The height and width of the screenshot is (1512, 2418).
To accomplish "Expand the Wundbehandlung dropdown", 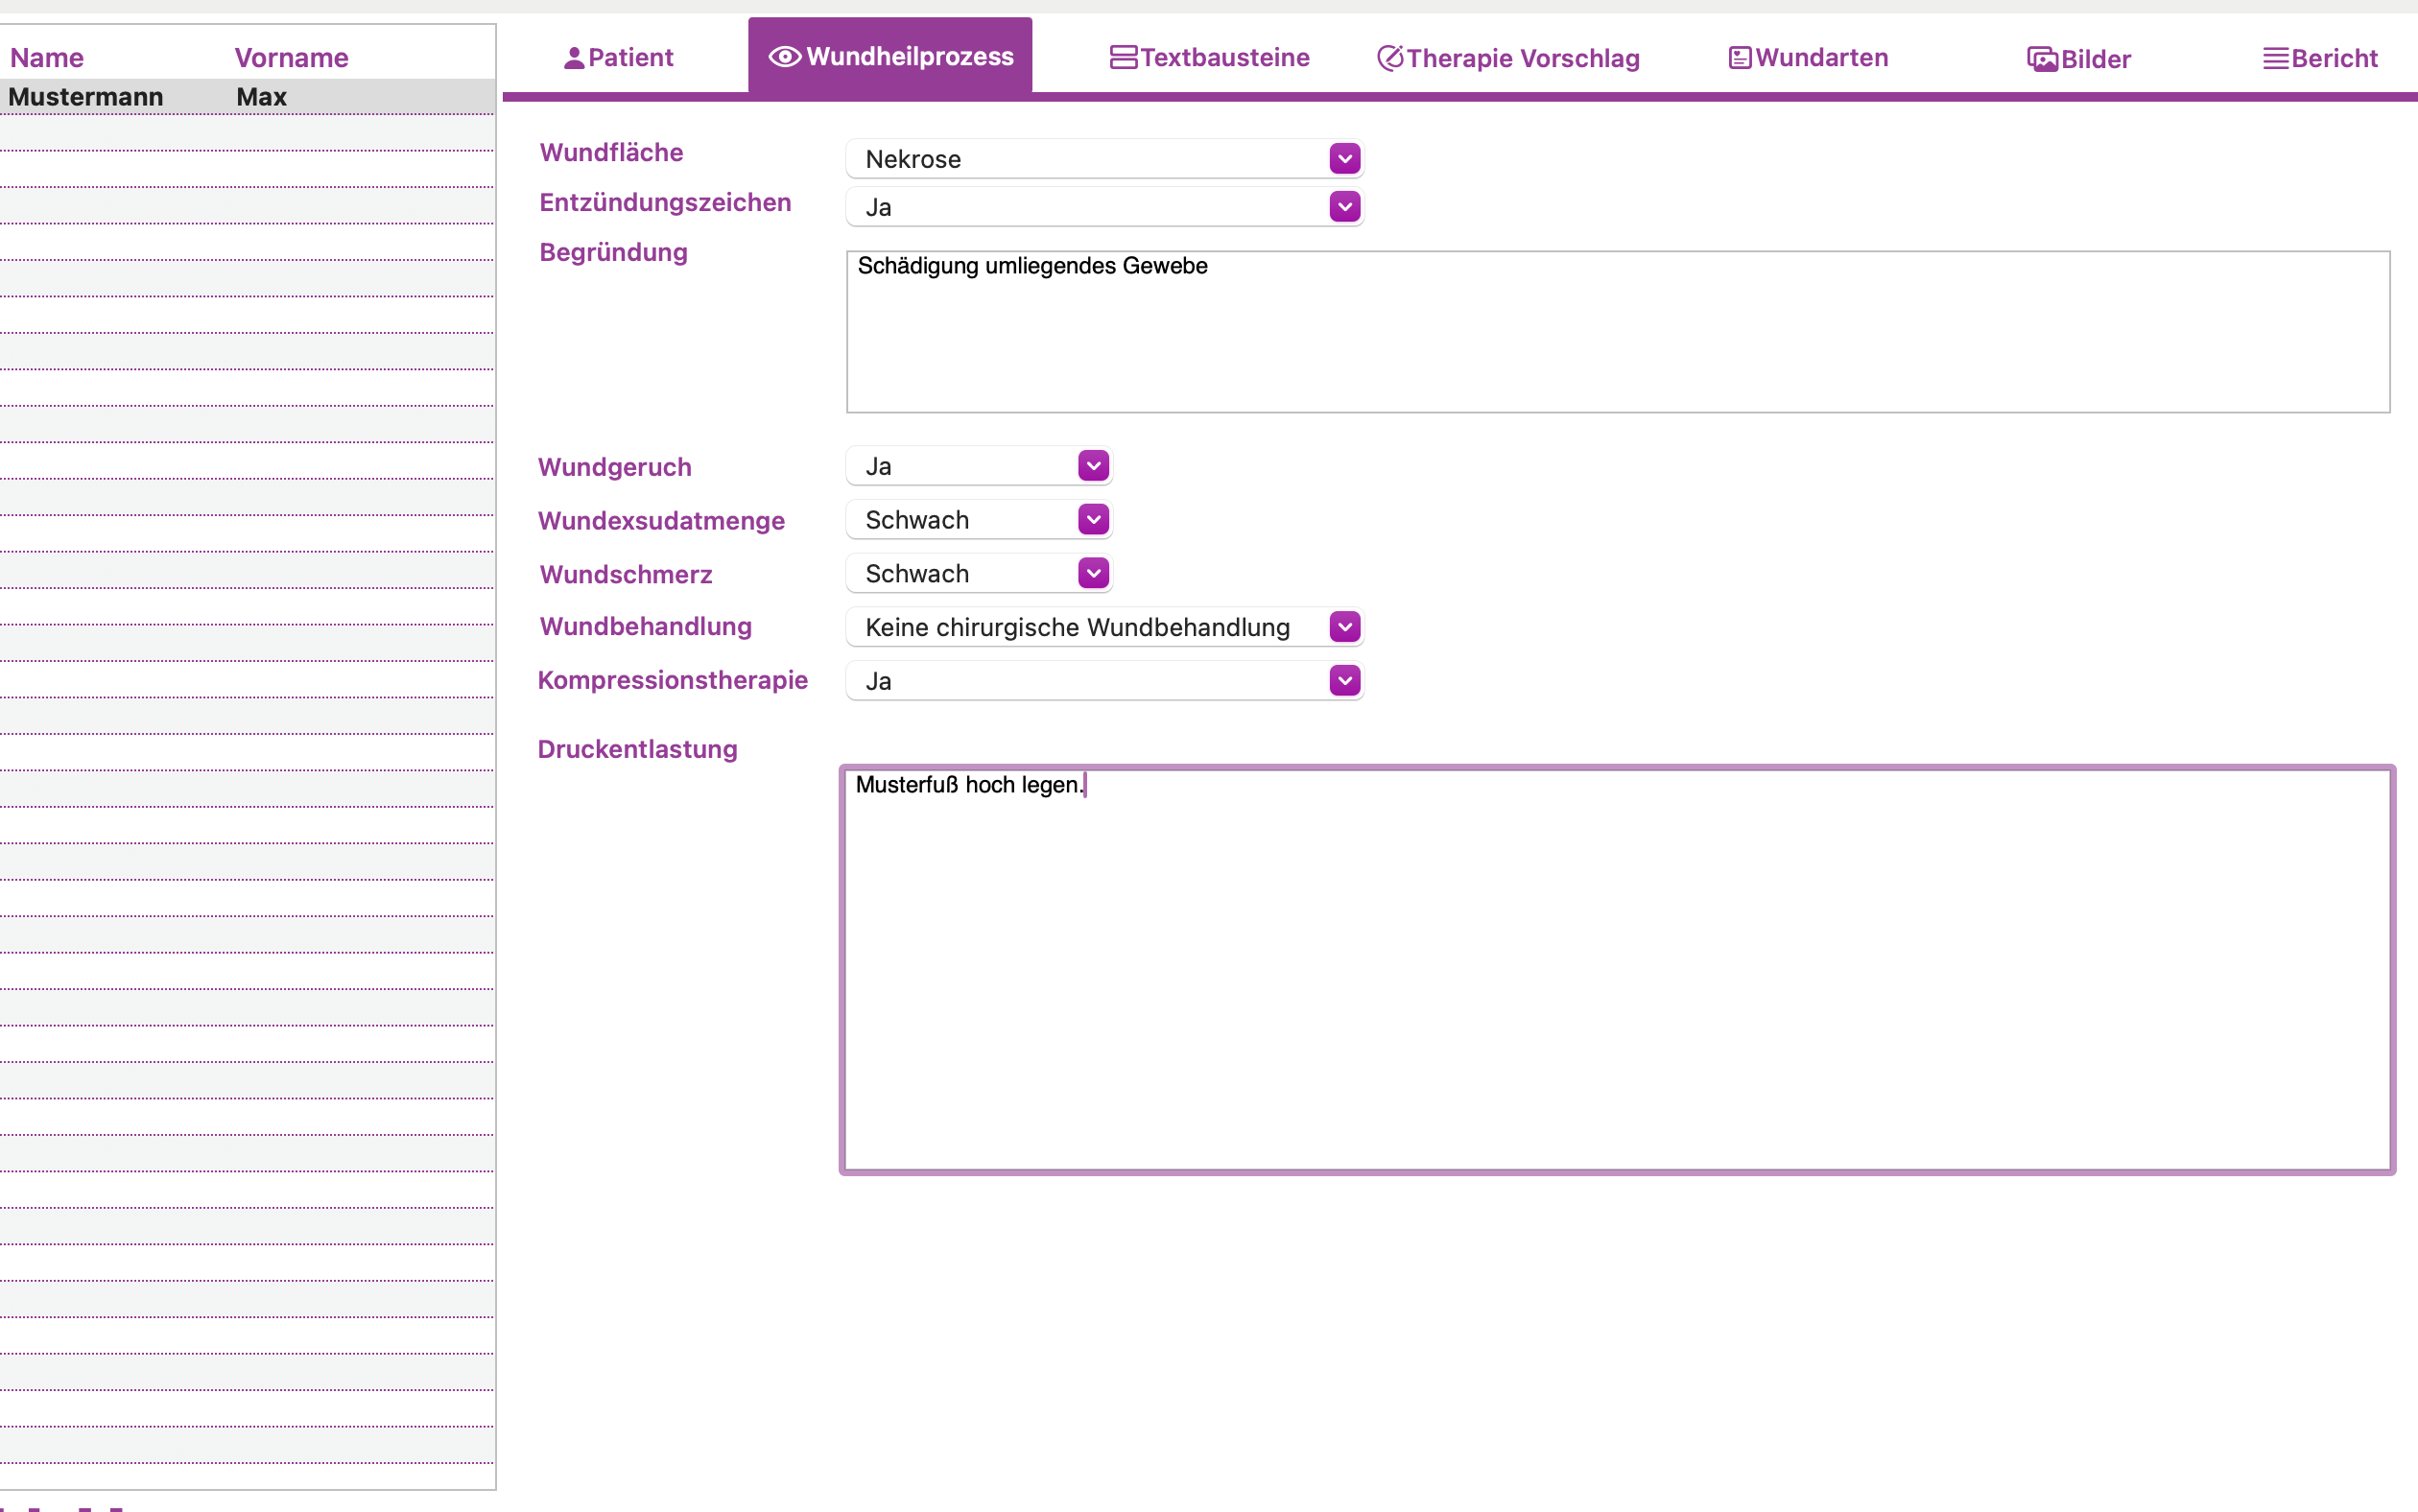I will (x=1343, y=626).
